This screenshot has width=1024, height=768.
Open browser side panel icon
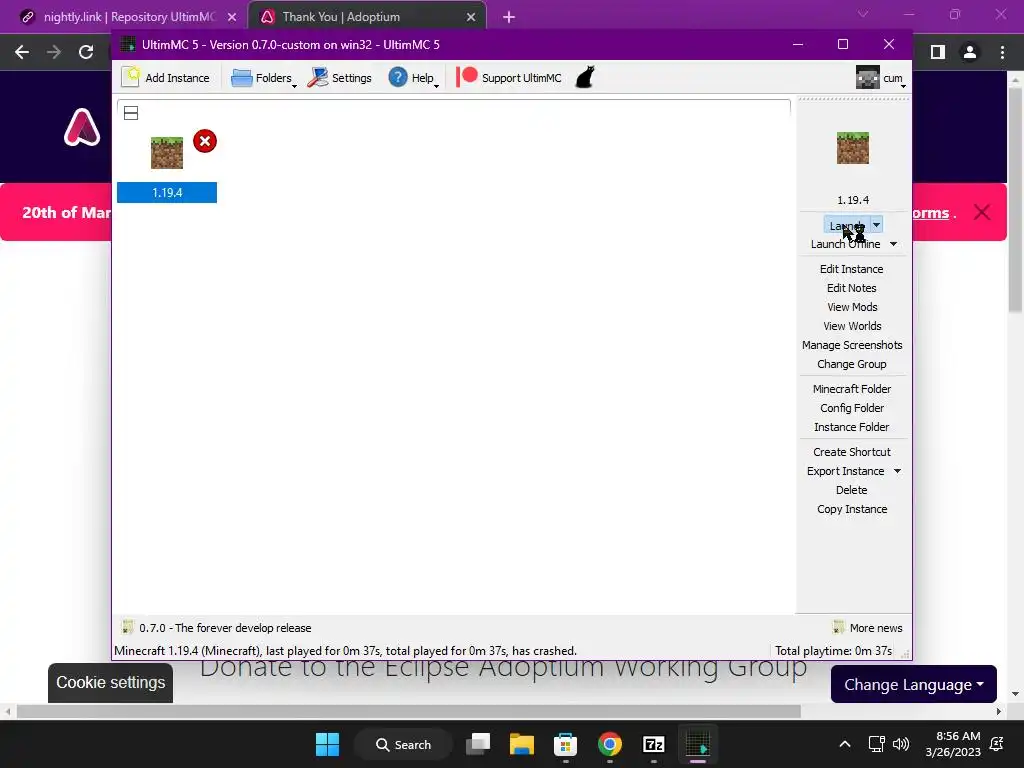938,52
